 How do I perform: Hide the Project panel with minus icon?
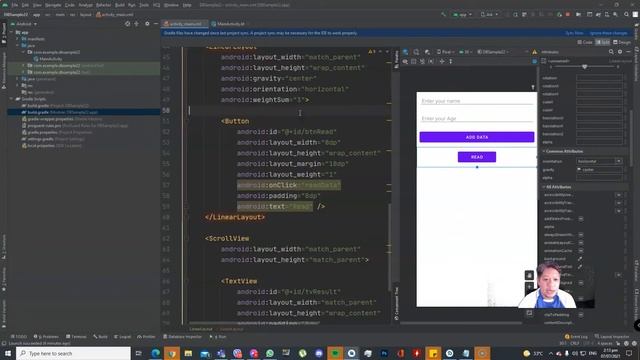click(156, 24)
